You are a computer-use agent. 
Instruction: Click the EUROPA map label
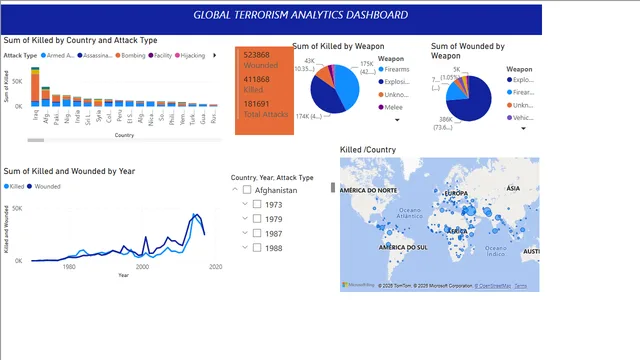point(456,193)
